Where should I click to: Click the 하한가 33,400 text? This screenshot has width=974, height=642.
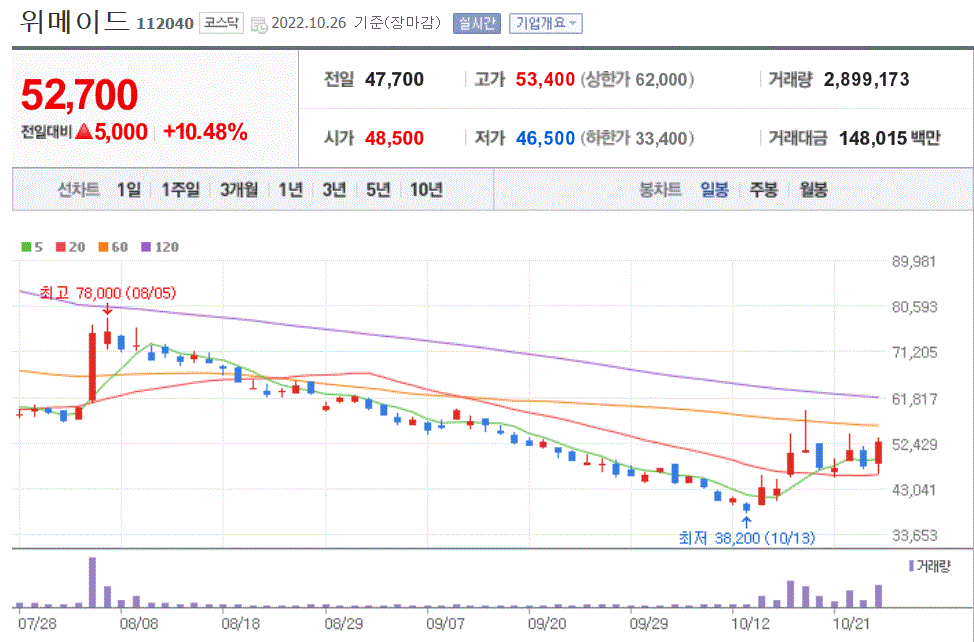click(x=637, y=138)
